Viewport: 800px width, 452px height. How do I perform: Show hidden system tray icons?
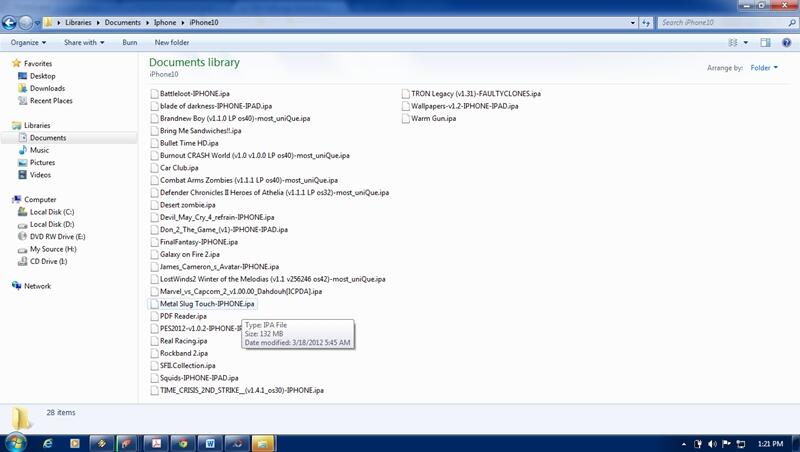pyautogui.click(x=684, y=444)
